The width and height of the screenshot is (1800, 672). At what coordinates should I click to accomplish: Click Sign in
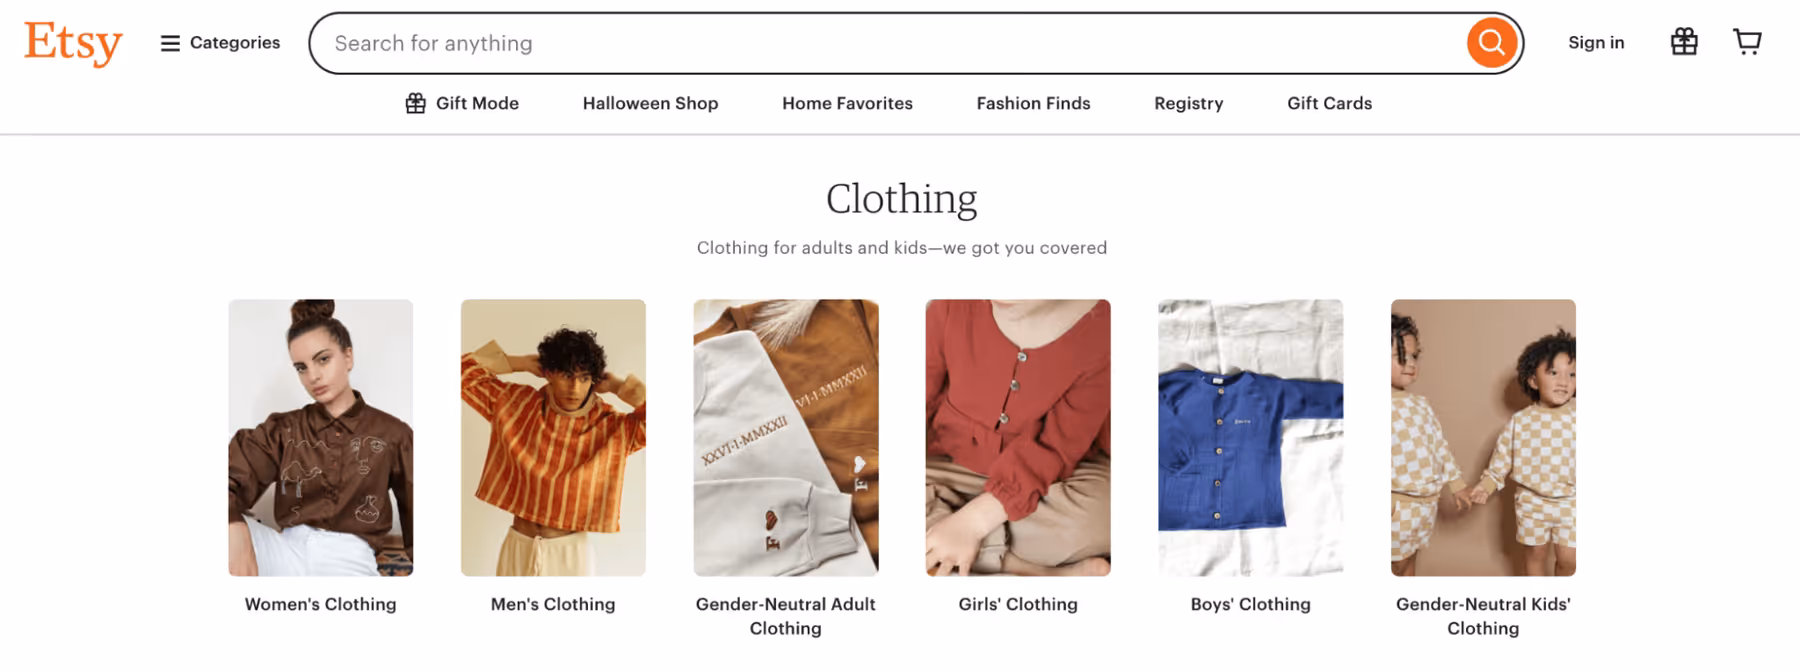[x=1596, y=43]
